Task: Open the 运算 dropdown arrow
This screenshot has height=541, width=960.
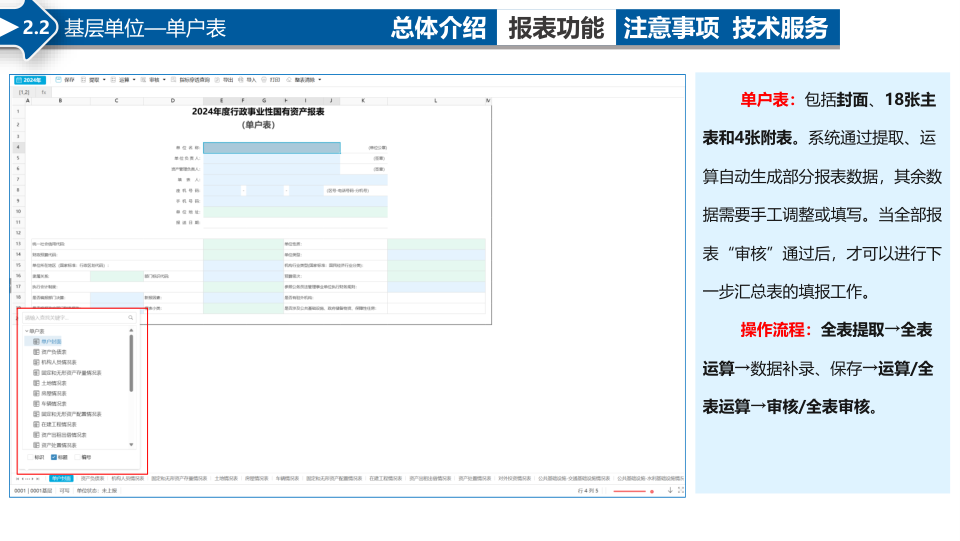Action: (134, 80)
